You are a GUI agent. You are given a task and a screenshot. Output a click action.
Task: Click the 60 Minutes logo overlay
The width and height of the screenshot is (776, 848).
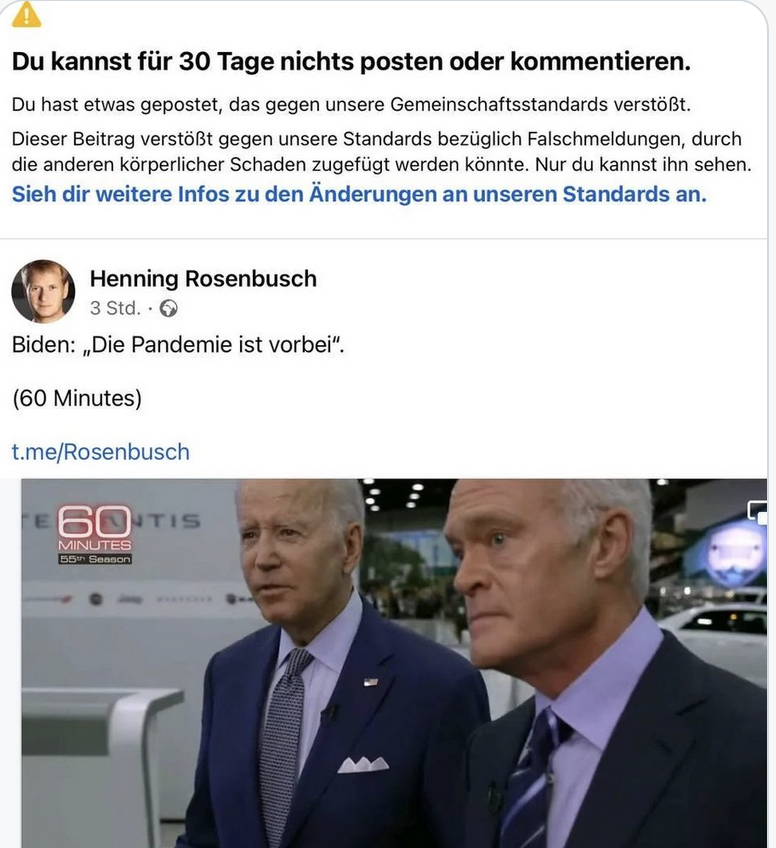click(x=95, y=528)
